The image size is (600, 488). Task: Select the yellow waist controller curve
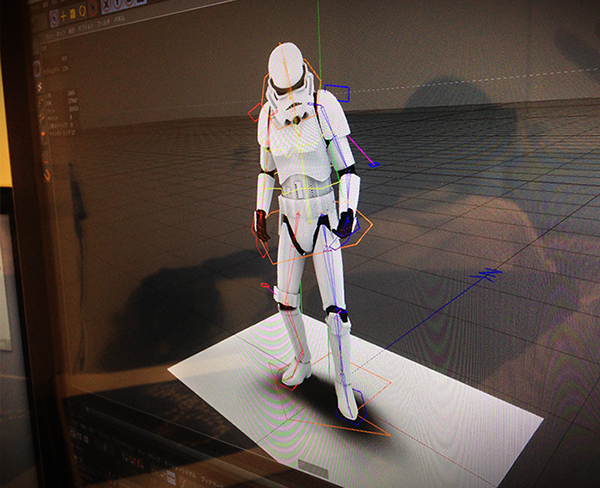point(302,189)
